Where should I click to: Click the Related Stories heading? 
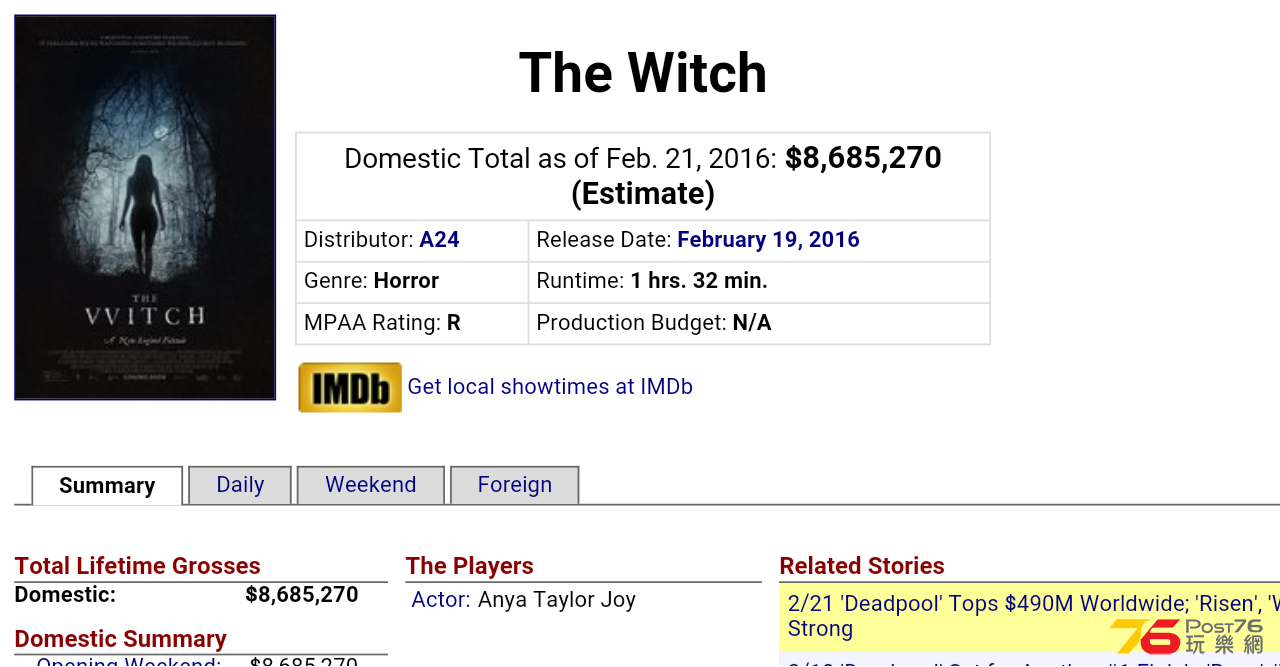862,566
